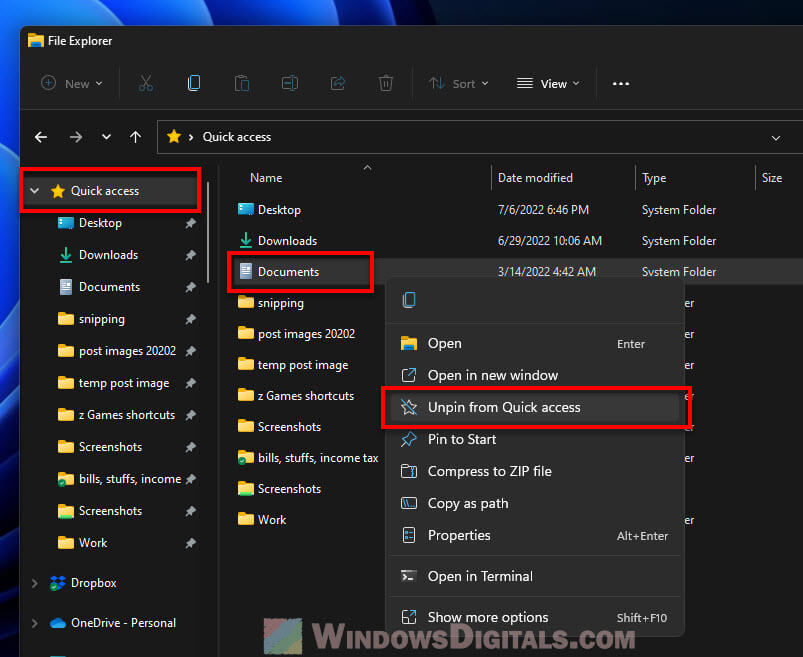Click the Delete trash icon
The height and width of the screenshot is (657, 803).
coord(386,83)
